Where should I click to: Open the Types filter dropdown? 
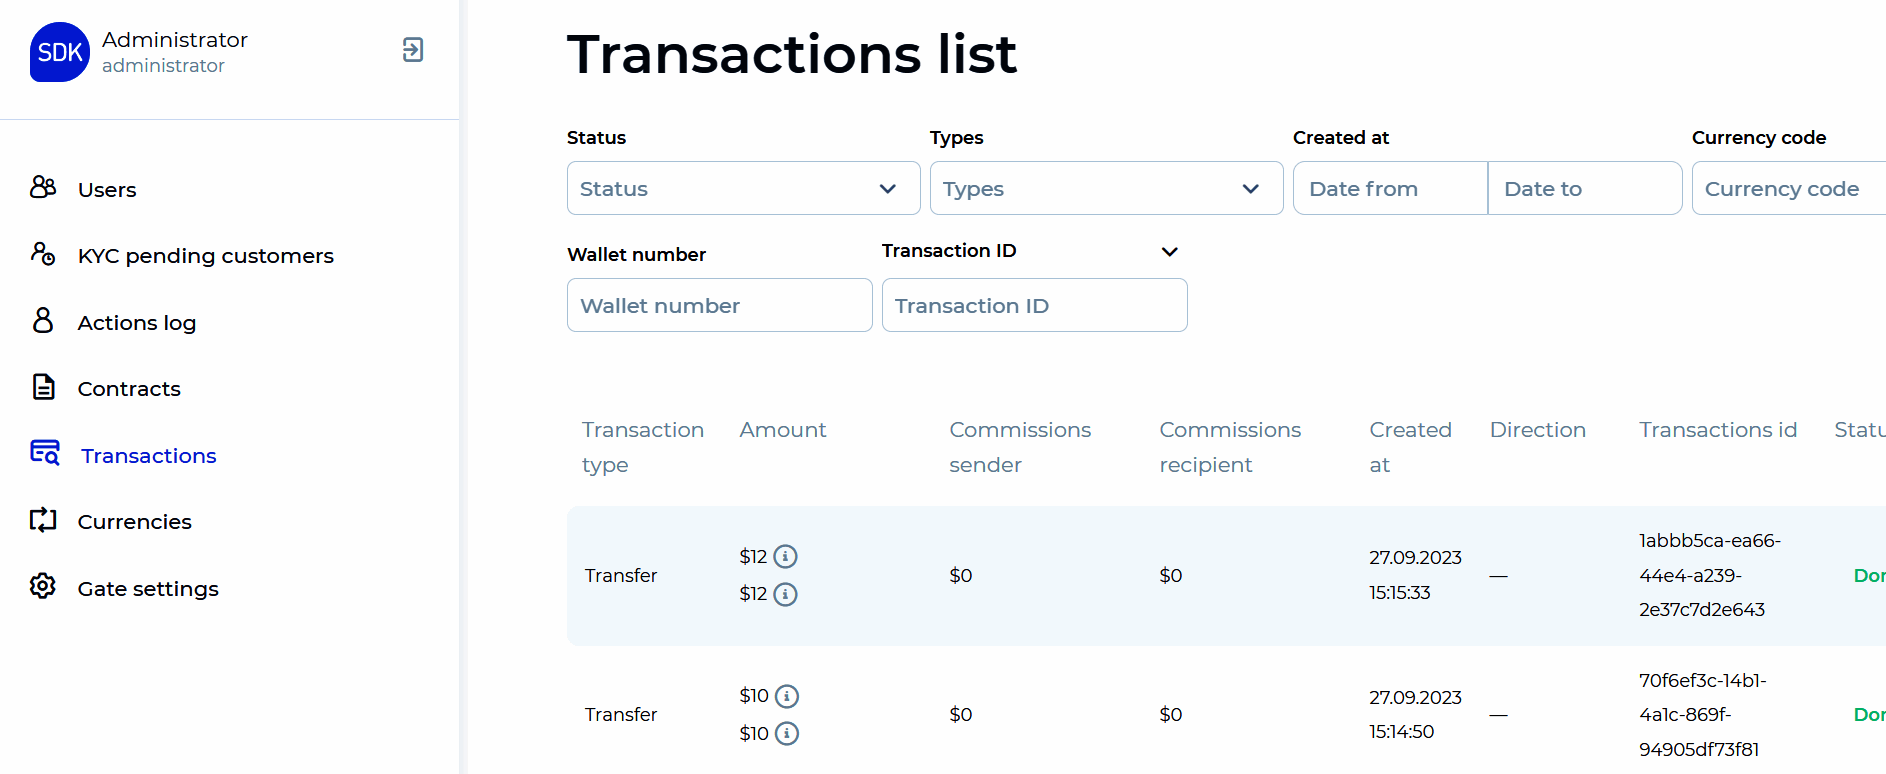[x=1106, y=188]
